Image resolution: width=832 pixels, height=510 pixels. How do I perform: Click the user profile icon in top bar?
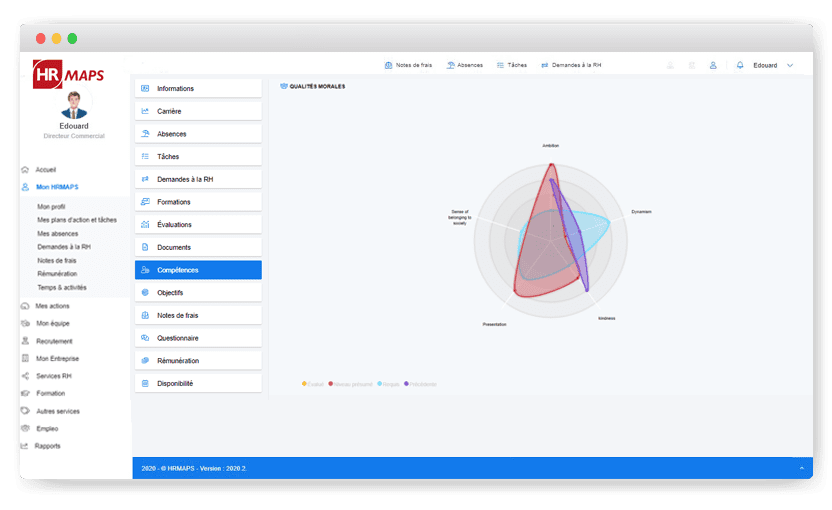[713, 65]
